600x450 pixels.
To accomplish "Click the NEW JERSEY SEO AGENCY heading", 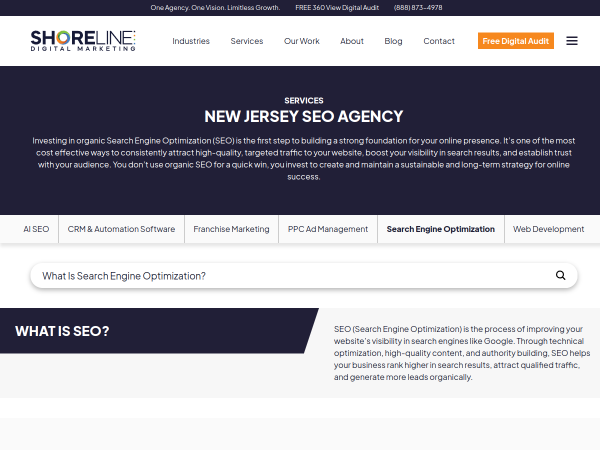I will pos(304,116).
